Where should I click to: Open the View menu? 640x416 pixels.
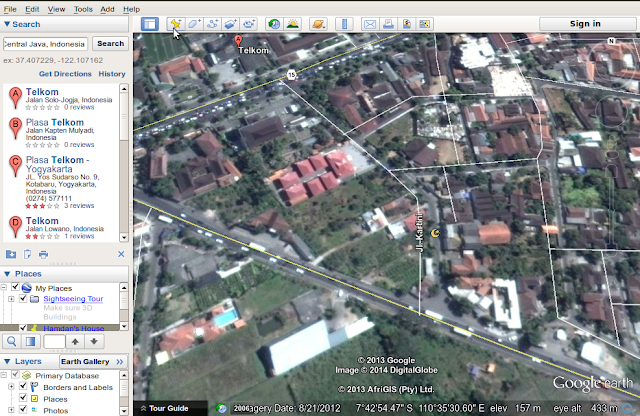(56, 9)
